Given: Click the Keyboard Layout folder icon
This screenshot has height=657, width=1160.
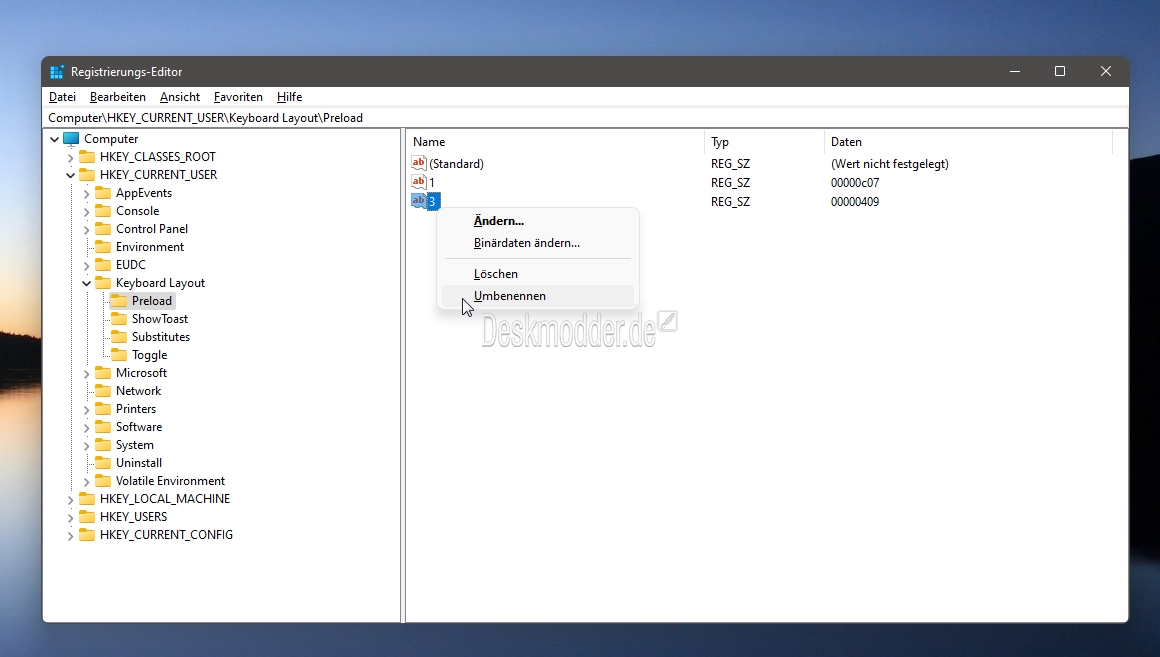Looking at the screenshot, I should click(x=103, y=283).
